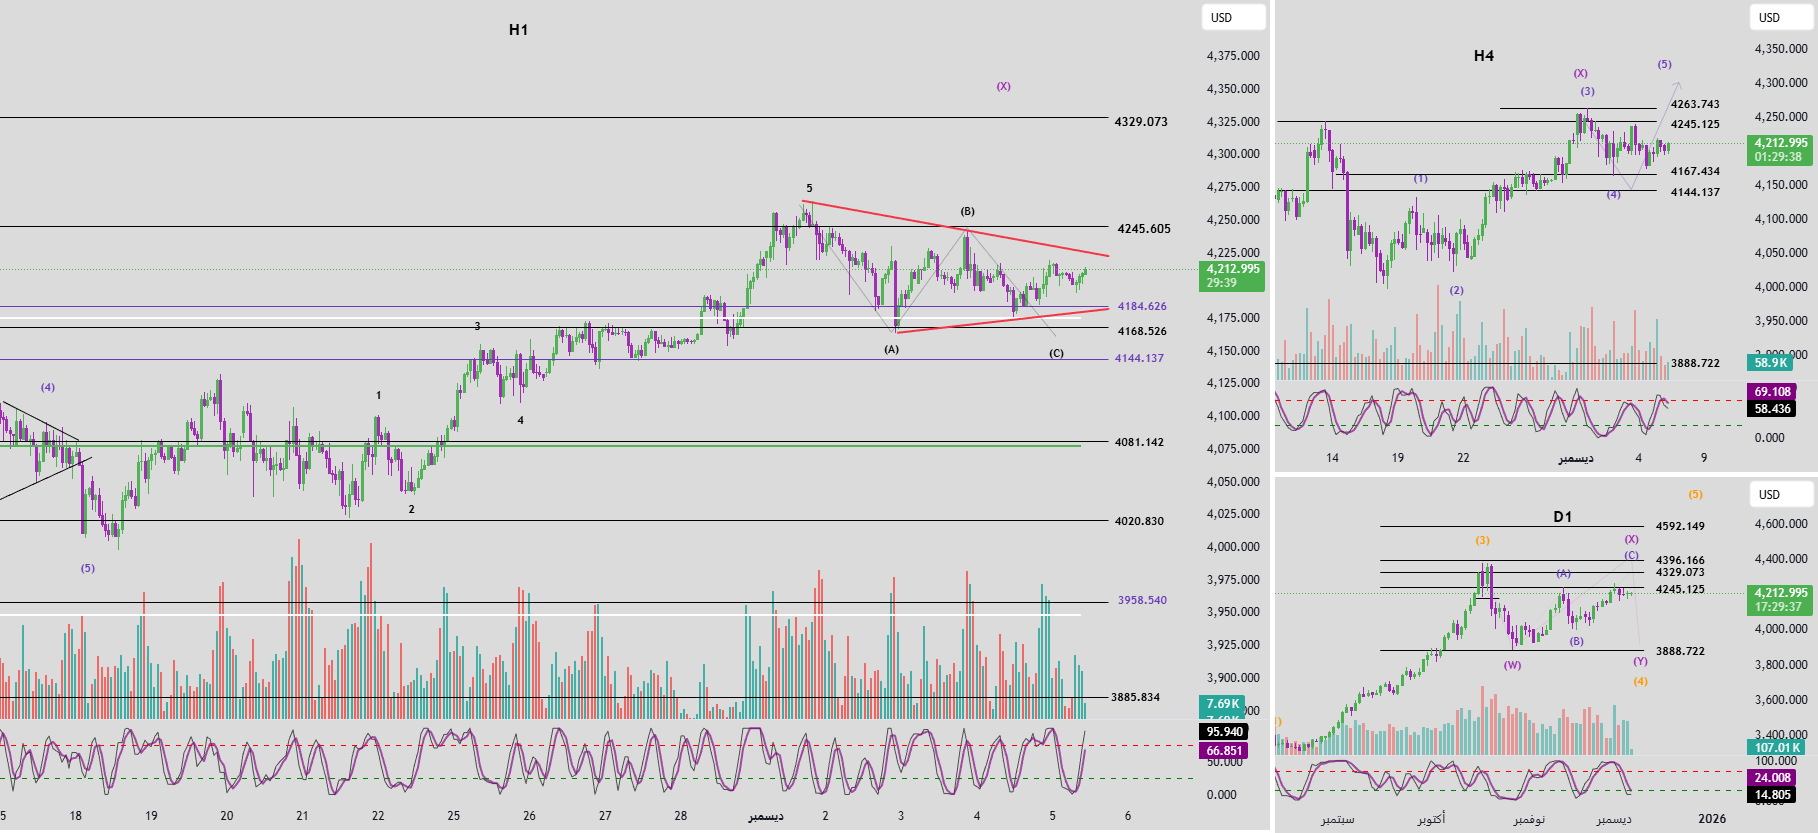
Task: Click the 4081.142 horizontal line label
Action: [x=1139, y=442]
